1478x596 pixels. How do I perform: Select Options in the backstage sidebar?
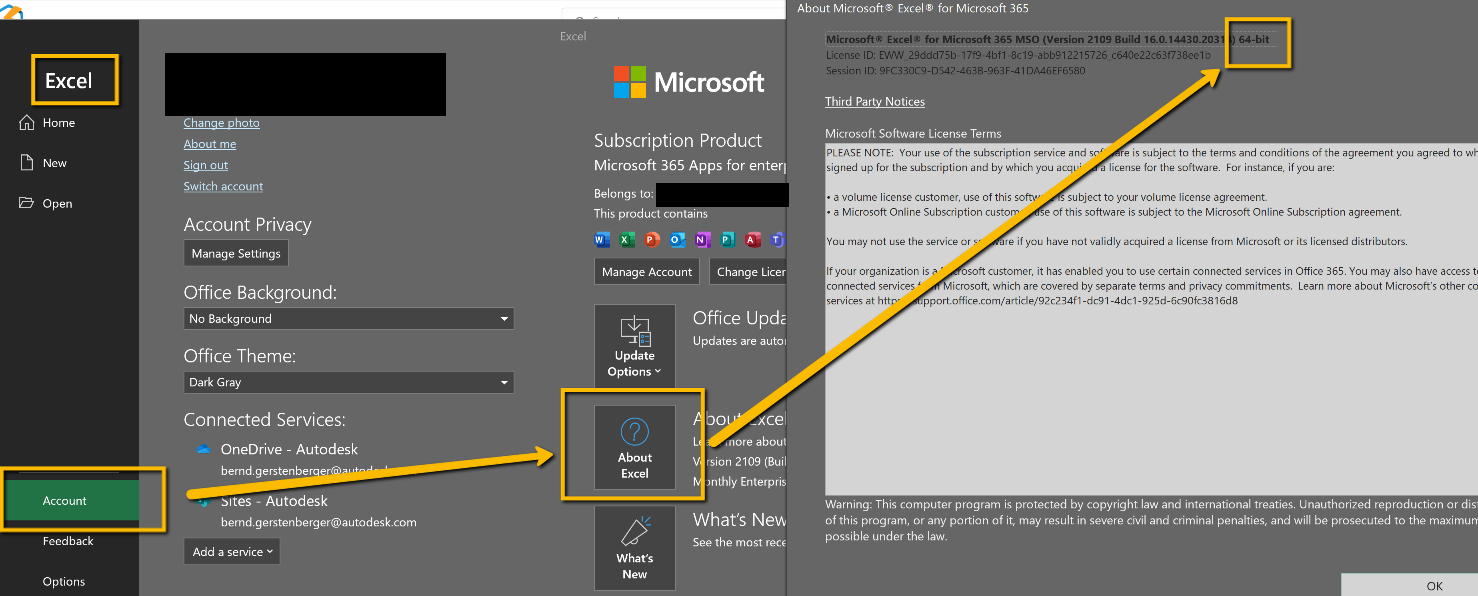(x=64, y=581)
